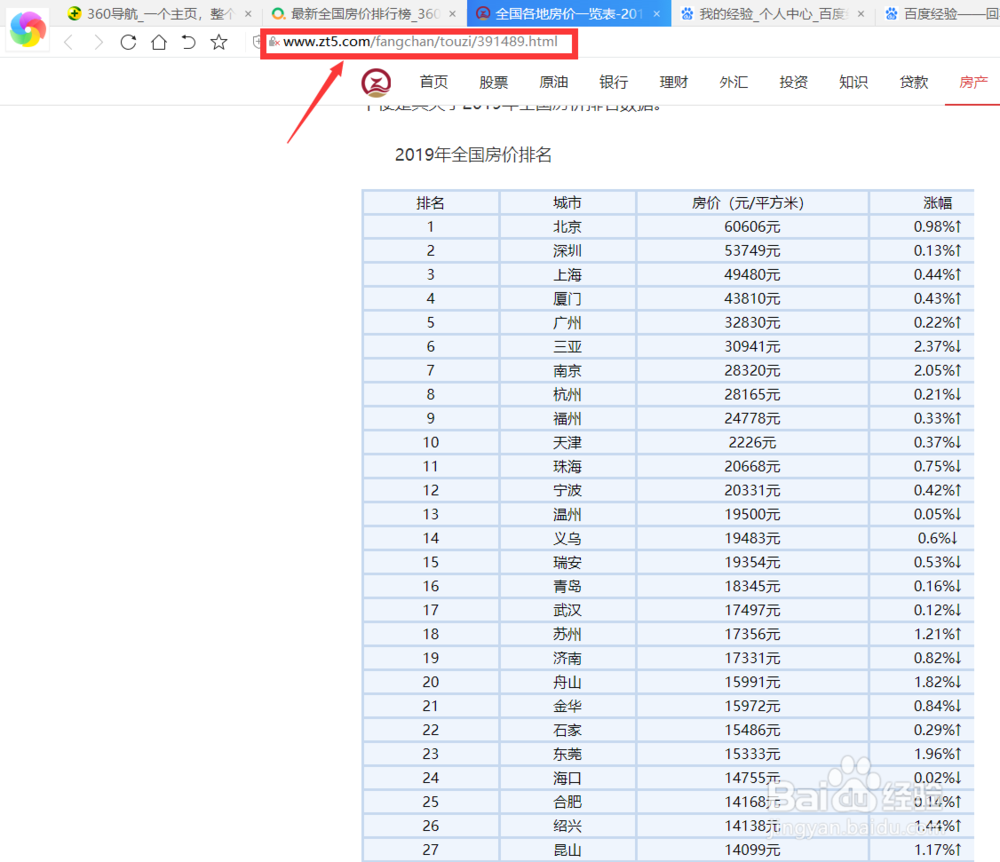Click the 南京 city cell

tap(567, 370)
